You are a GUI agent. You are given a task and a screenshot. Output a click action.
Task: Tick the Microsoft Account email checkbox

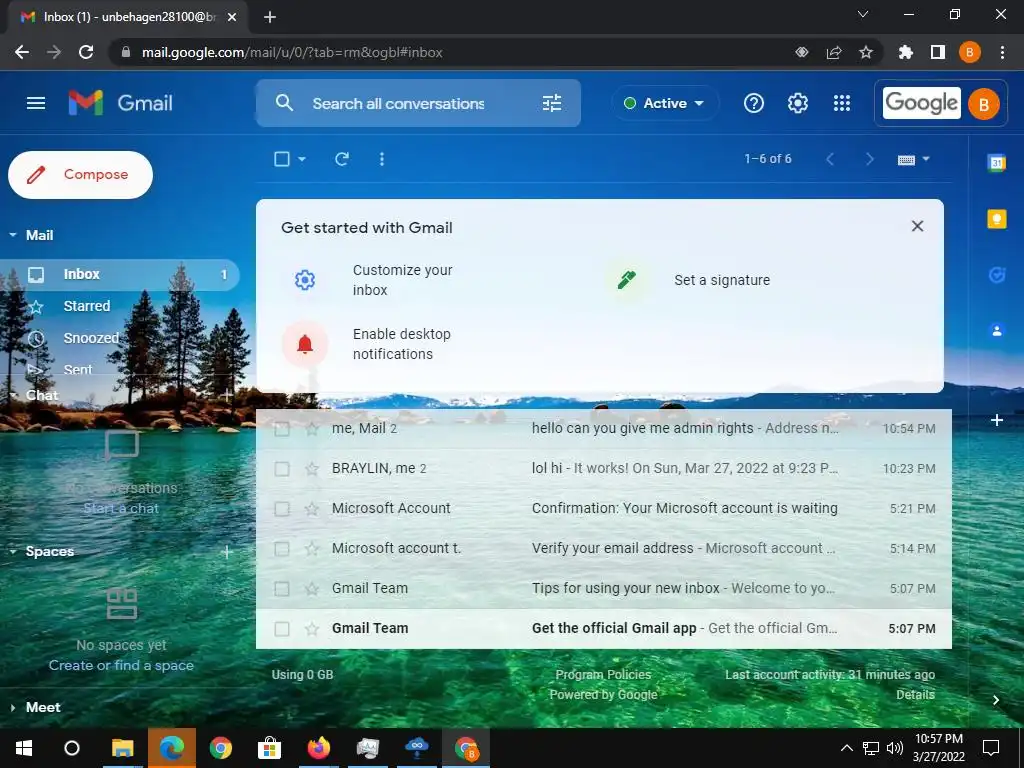(282, 509)
